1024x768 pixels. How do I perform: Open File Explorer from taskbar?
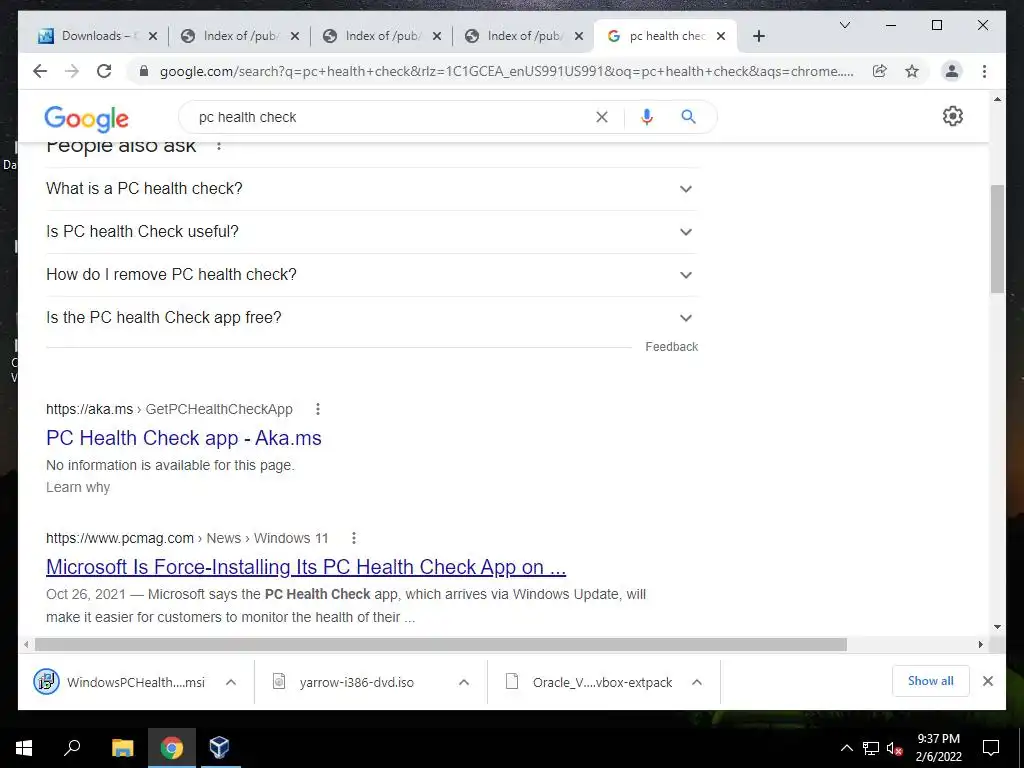coord(122,748)
